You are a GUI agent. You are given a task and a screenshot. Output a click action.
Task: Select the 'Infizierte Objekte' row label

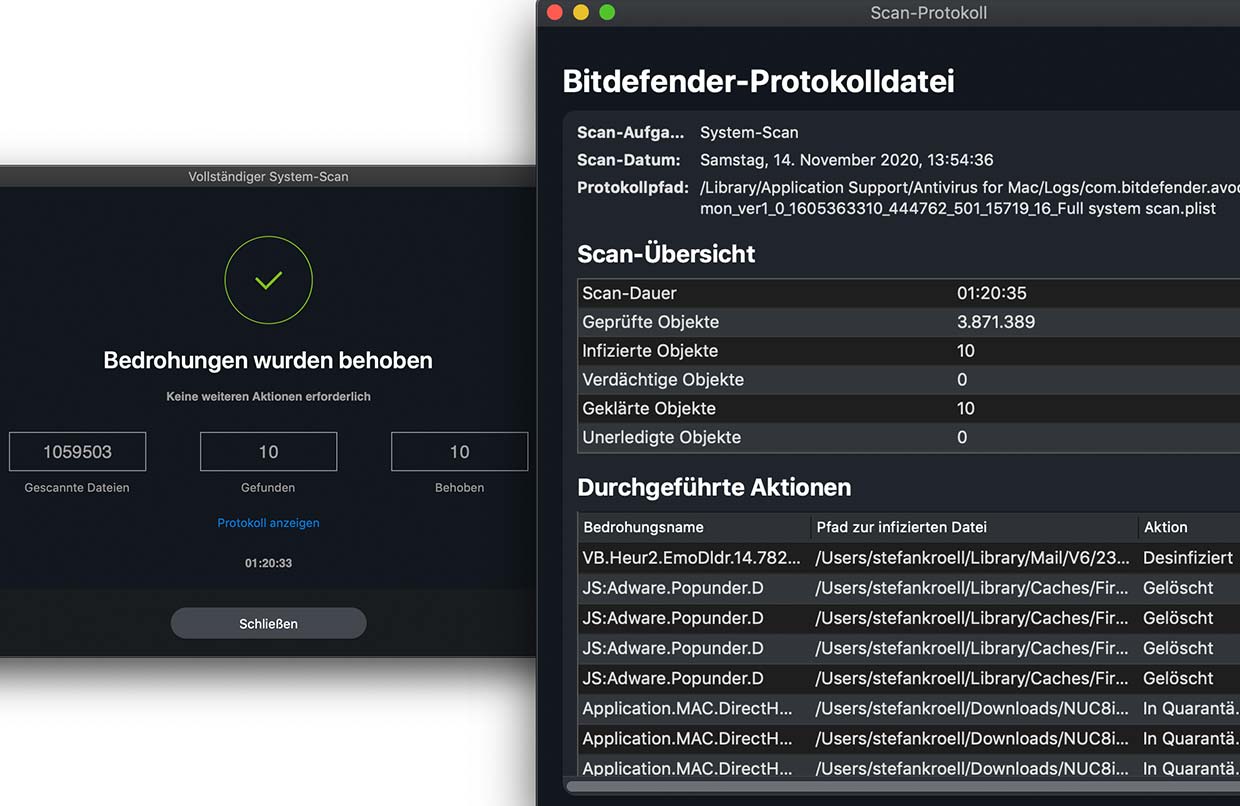(650, 351)
